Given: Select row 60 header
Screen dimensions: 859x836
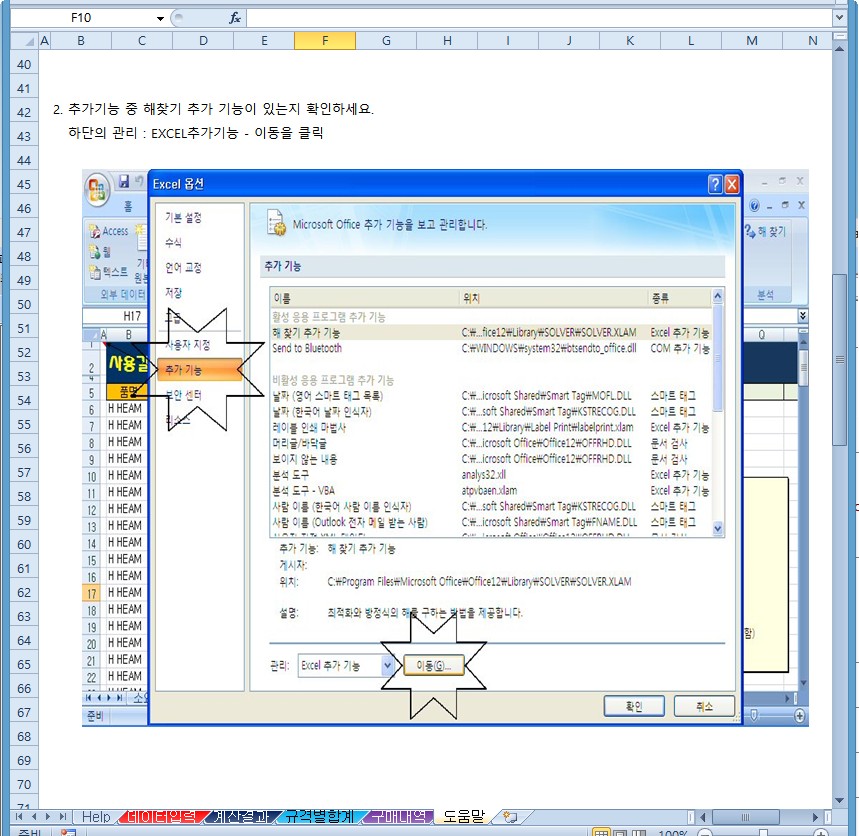Looking at the screenshot, I should [x=24, y=545].
